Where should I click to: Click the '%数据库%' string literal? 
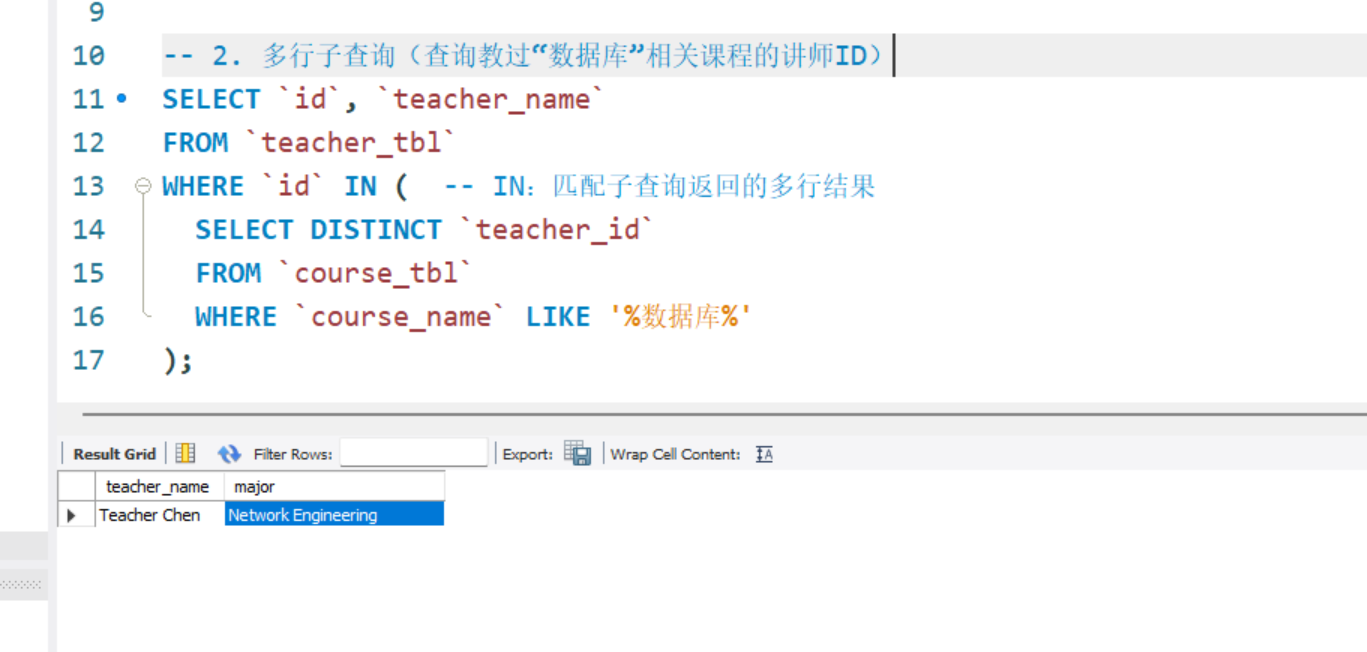[680, 316]
